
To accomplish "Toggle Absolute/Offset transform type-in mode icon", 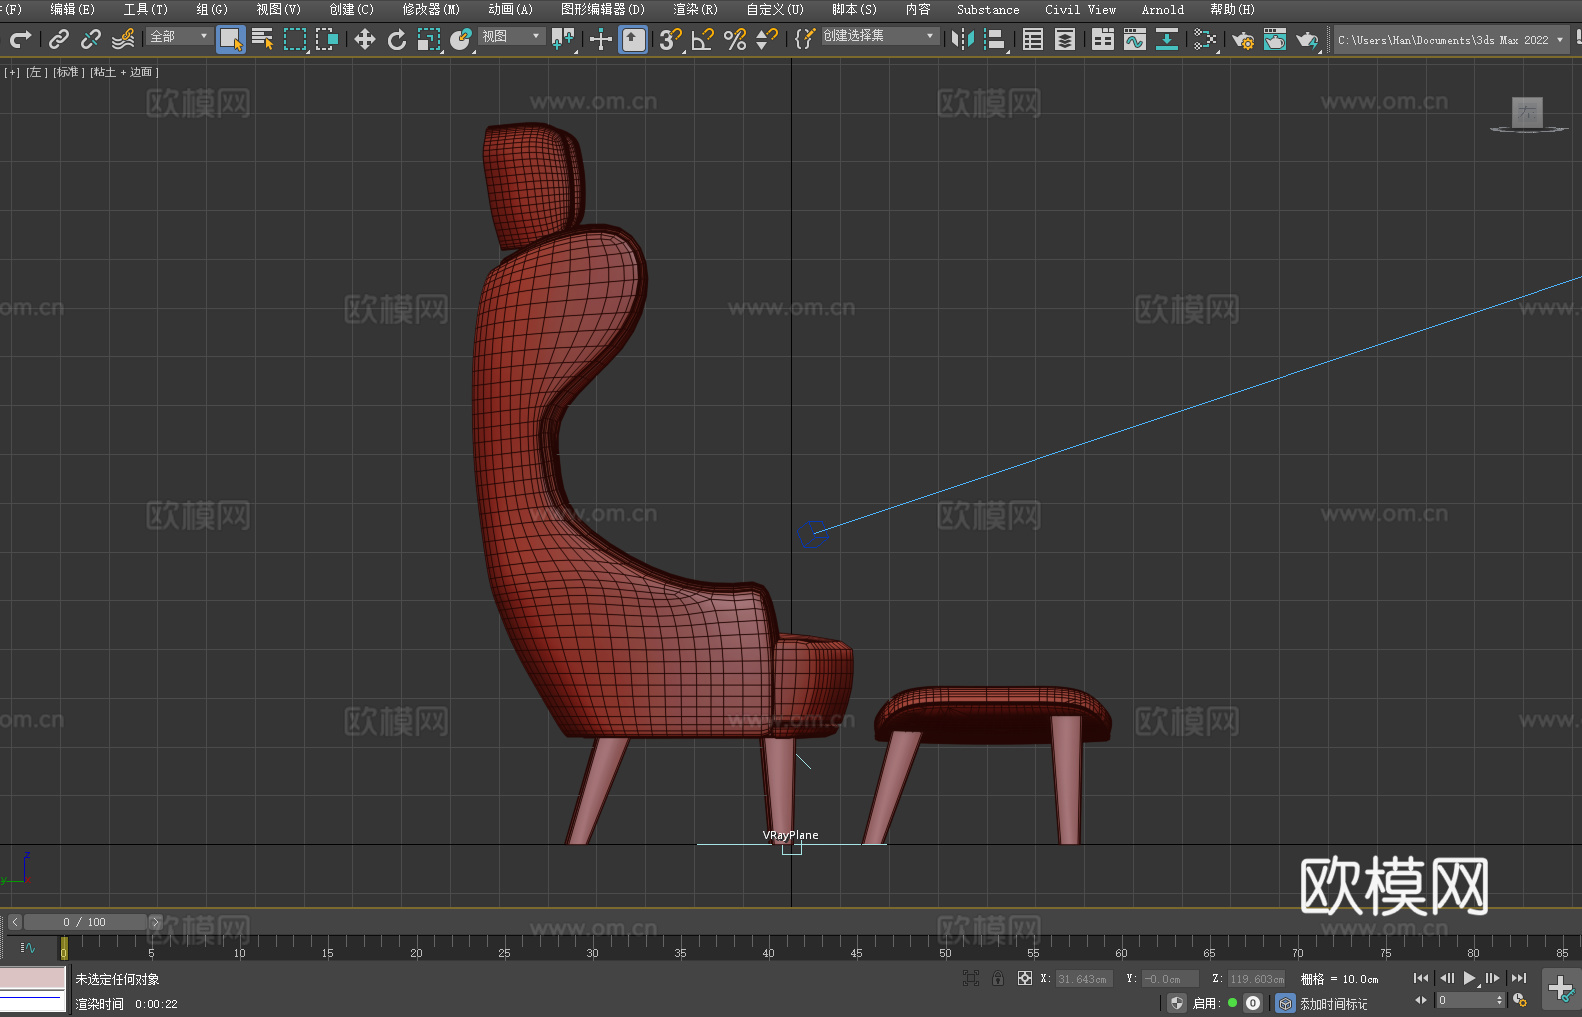I will tap(1025, 978).
